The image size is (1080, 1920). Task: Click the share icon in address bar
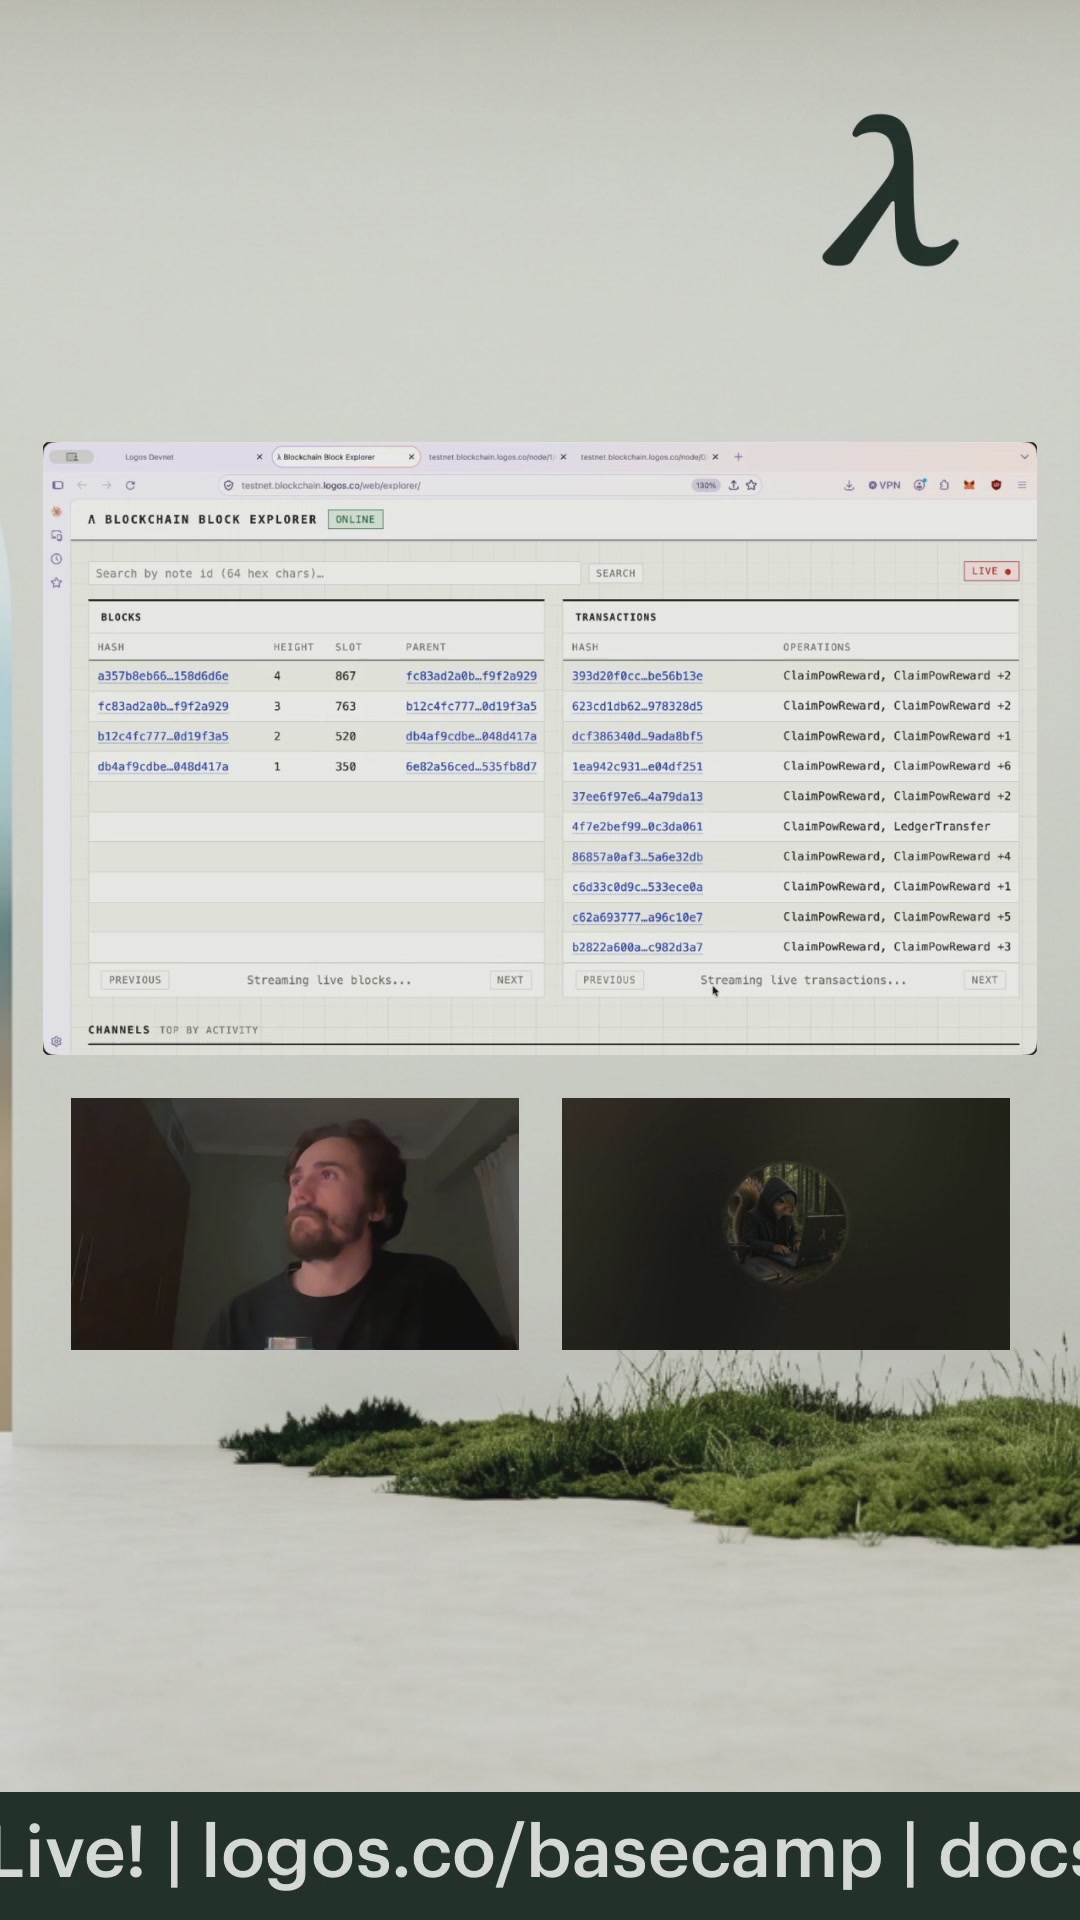[x=733, y=485]
